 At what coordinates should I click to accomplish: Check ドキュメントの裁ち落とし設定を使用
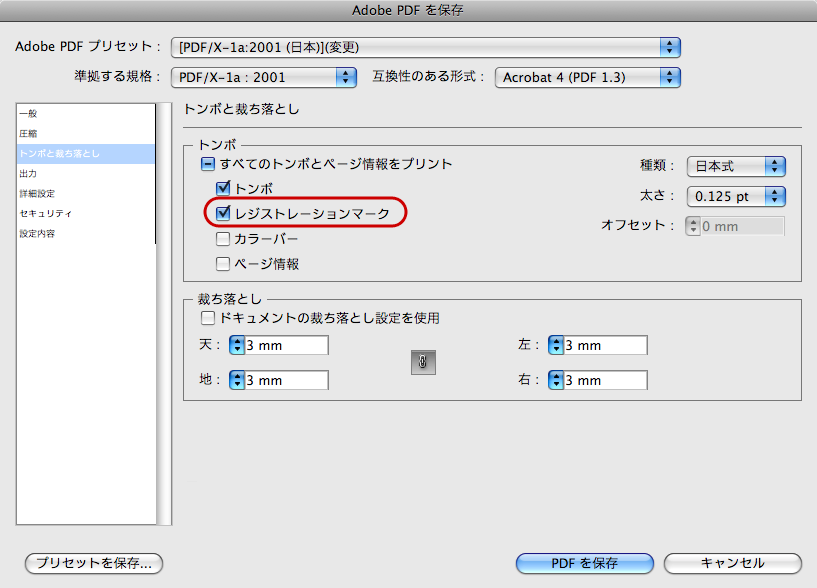pos(207,317)
